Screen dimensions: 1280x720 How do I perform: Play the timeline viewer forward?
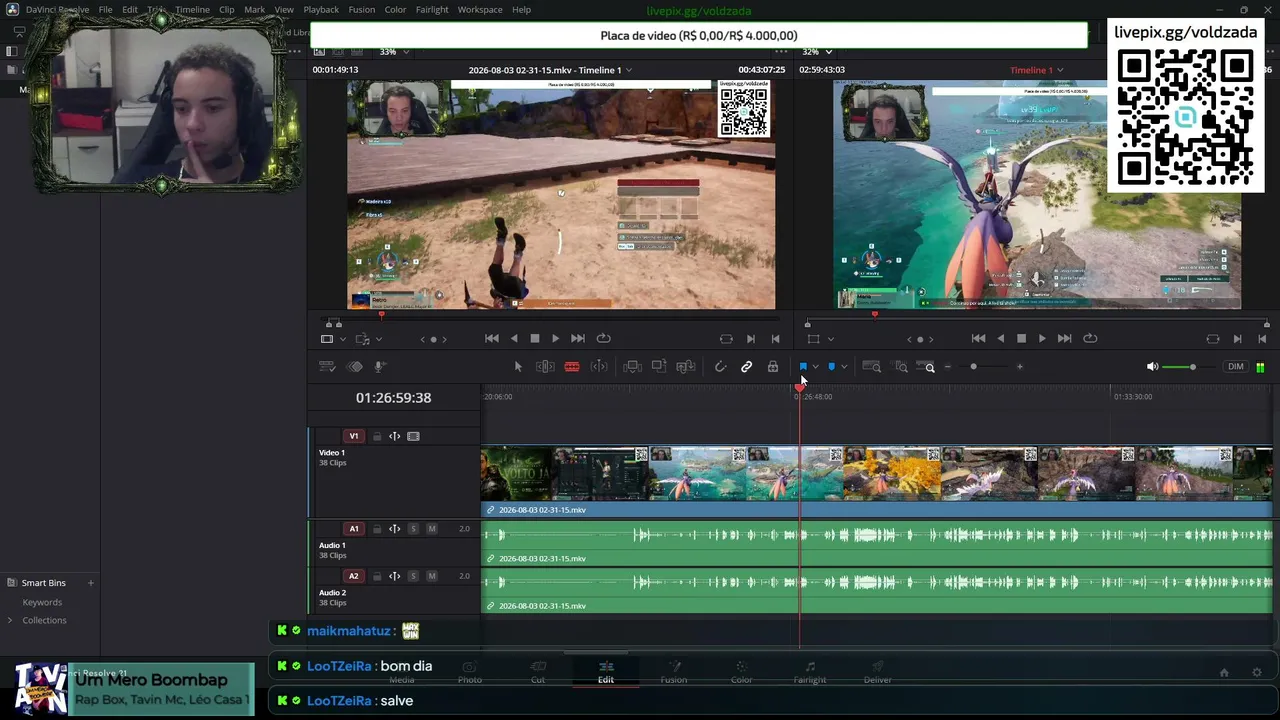(1042, 339)
